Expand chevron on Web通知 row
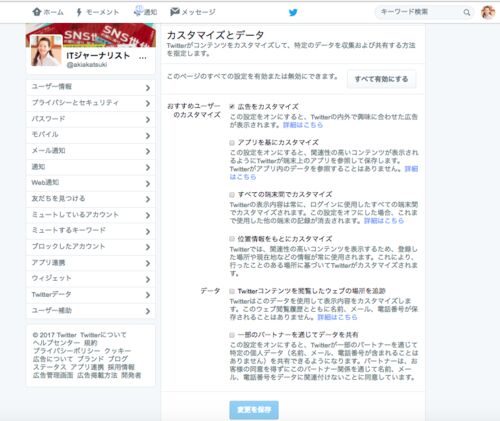Image resolution: width=500 pixels, height=421 pixels. [x=148, y=183]
